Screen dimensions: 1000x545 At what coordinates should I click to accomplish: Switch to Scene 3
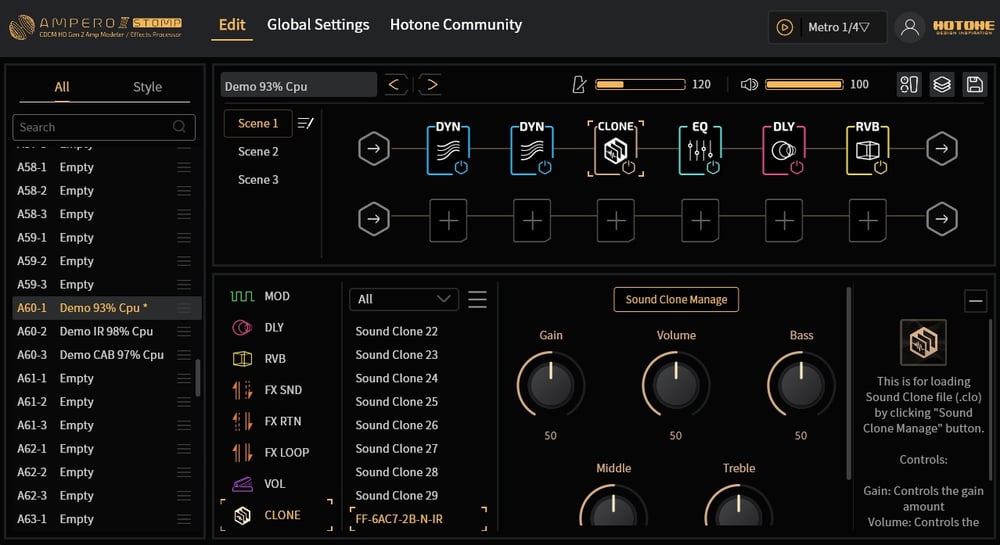point(258,180)
